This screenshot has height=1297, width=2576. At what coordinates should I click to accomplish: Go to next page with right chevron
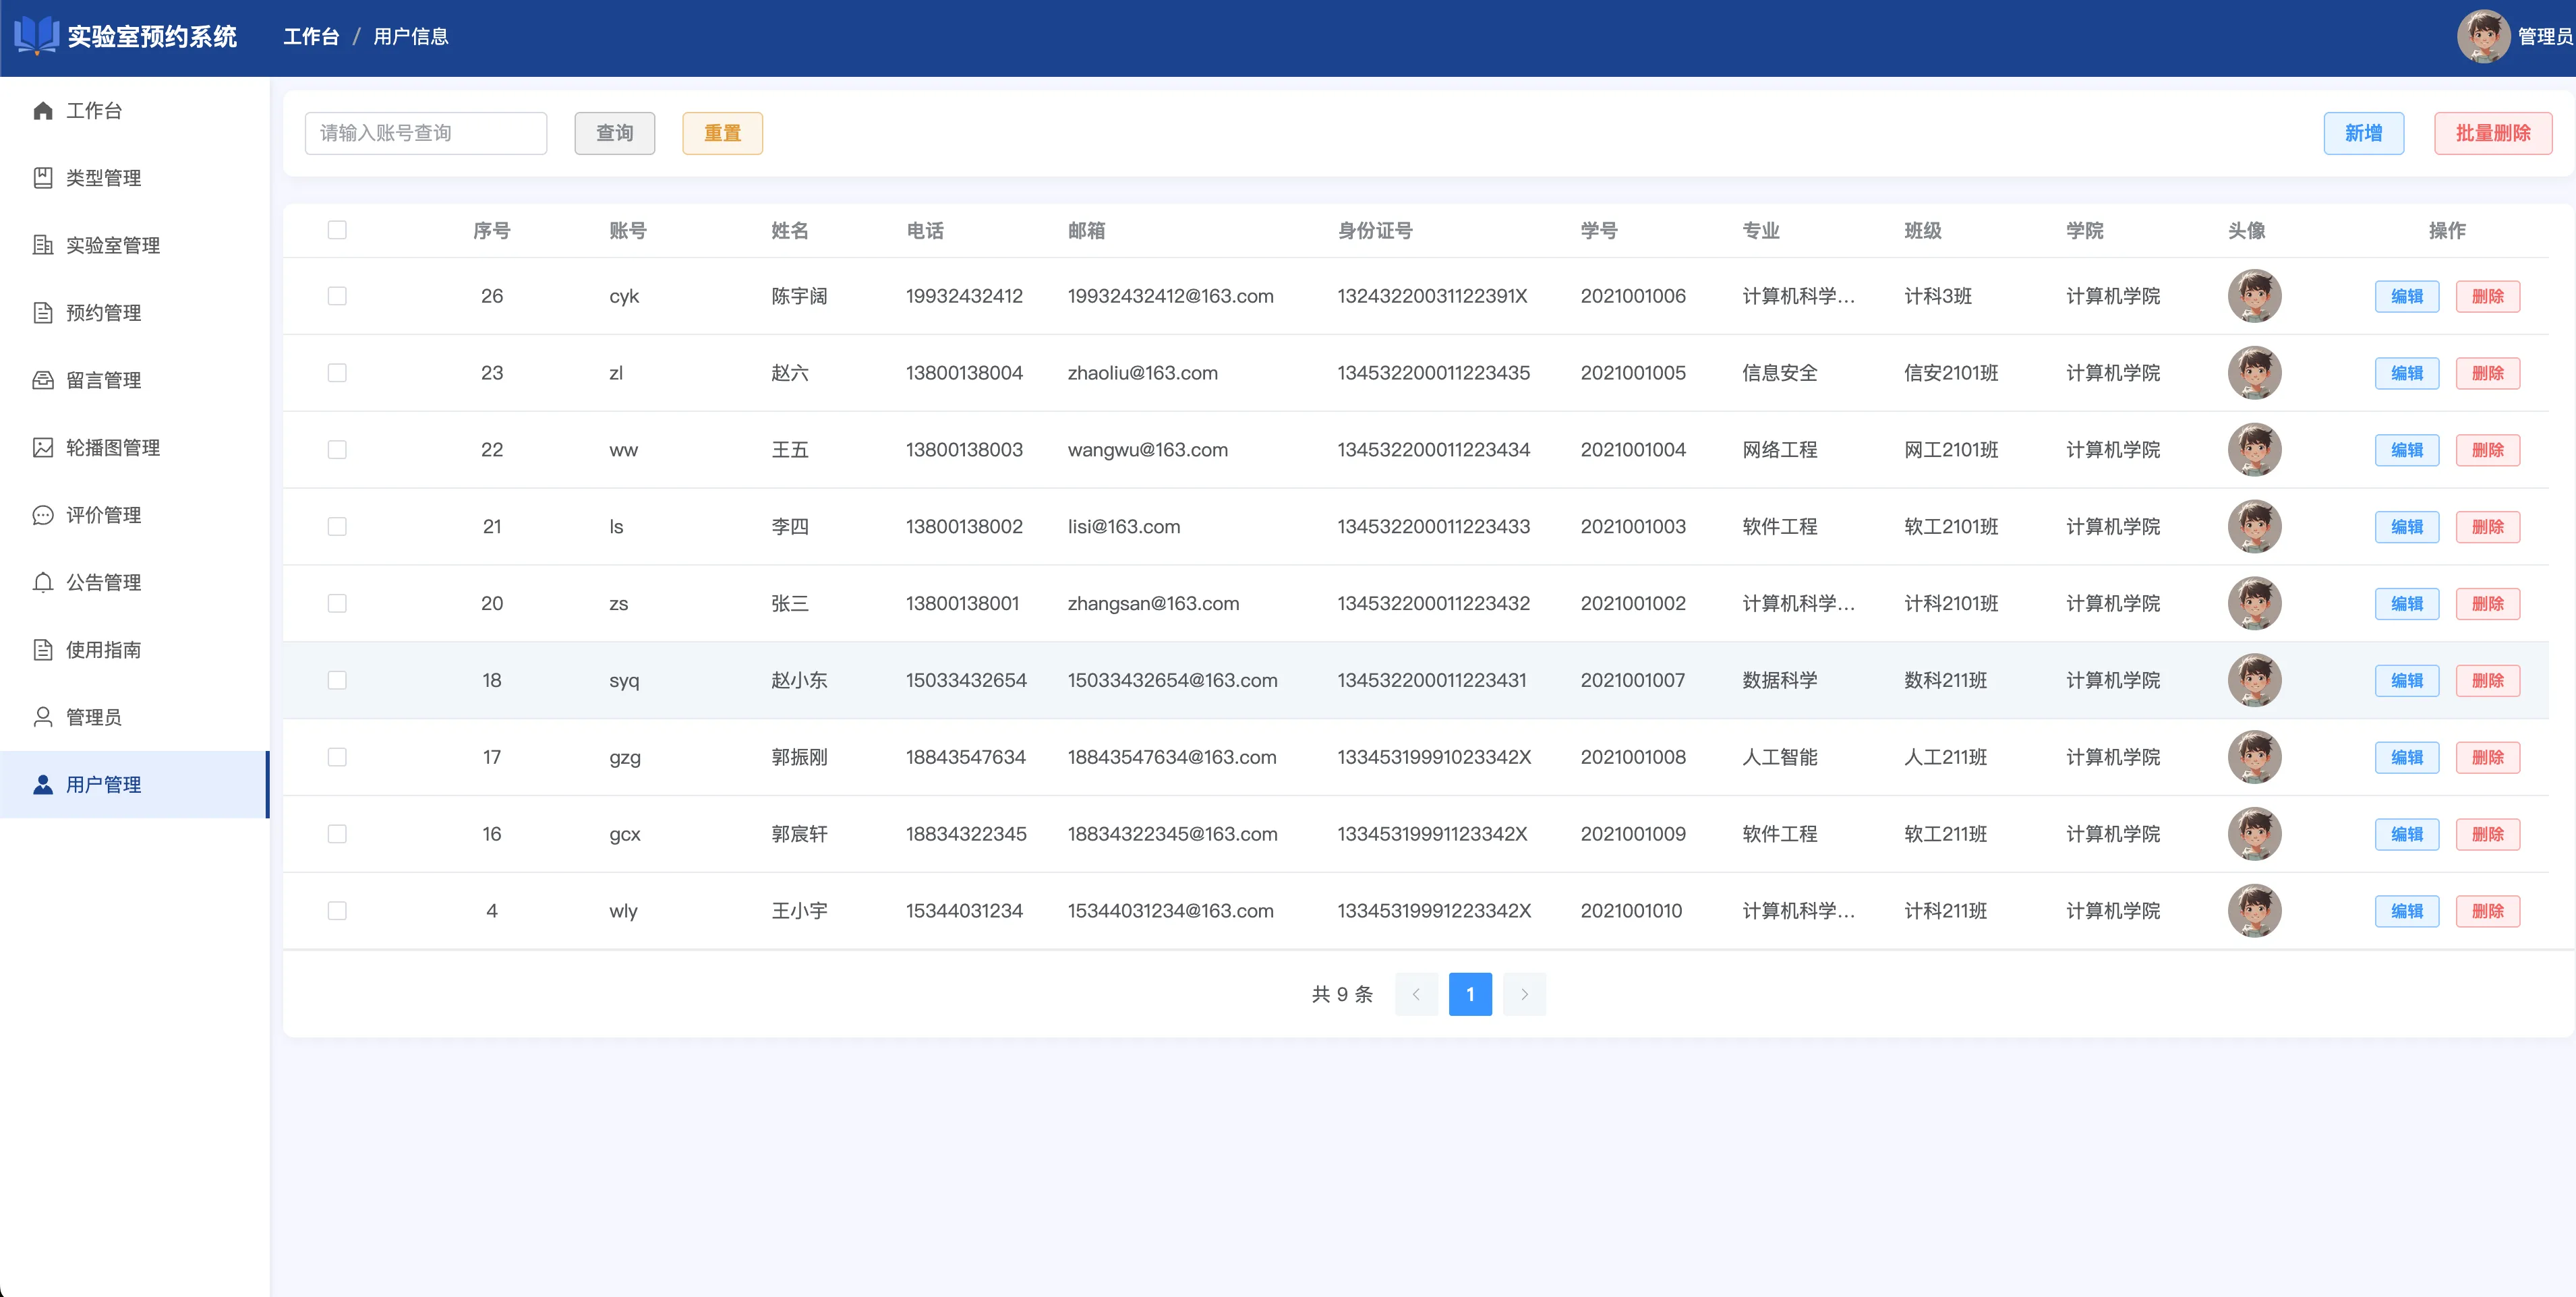[1524, 994]
